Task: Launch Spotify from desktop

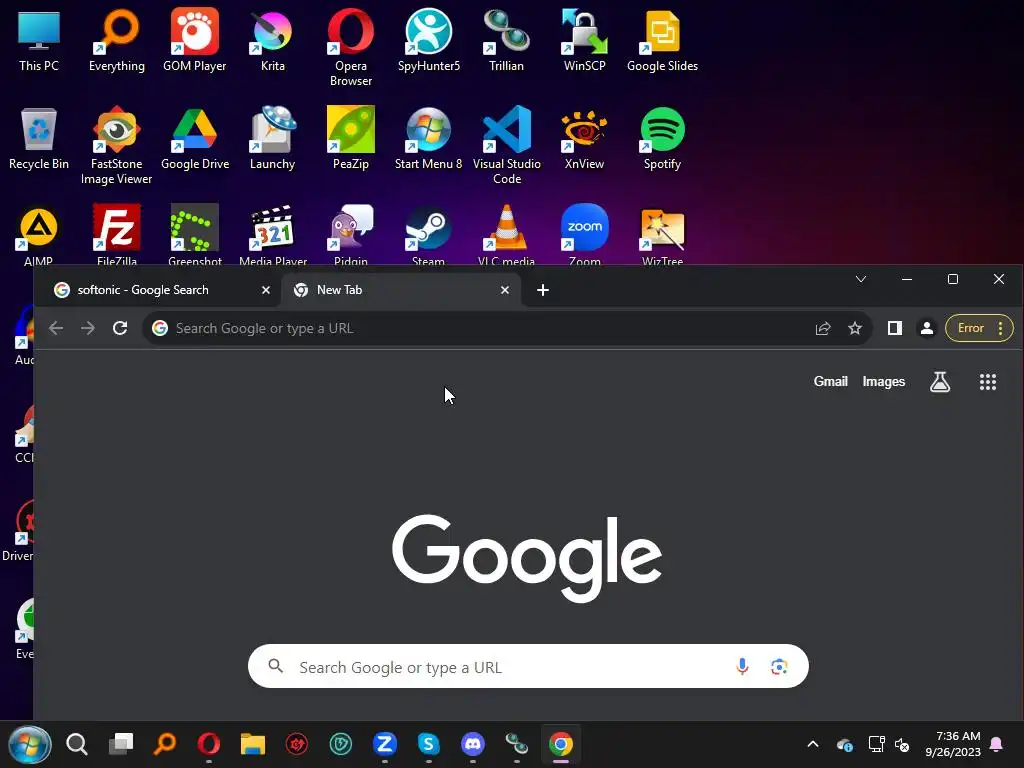Action: point(662,138)
